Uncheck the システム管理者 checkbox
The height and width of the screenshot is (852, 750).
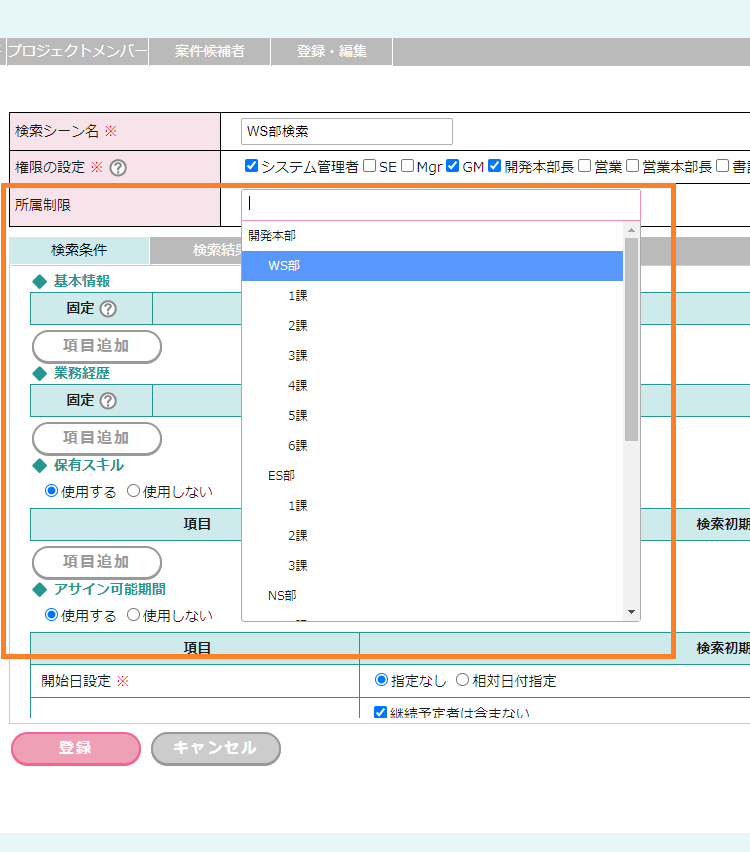[252, 167]
